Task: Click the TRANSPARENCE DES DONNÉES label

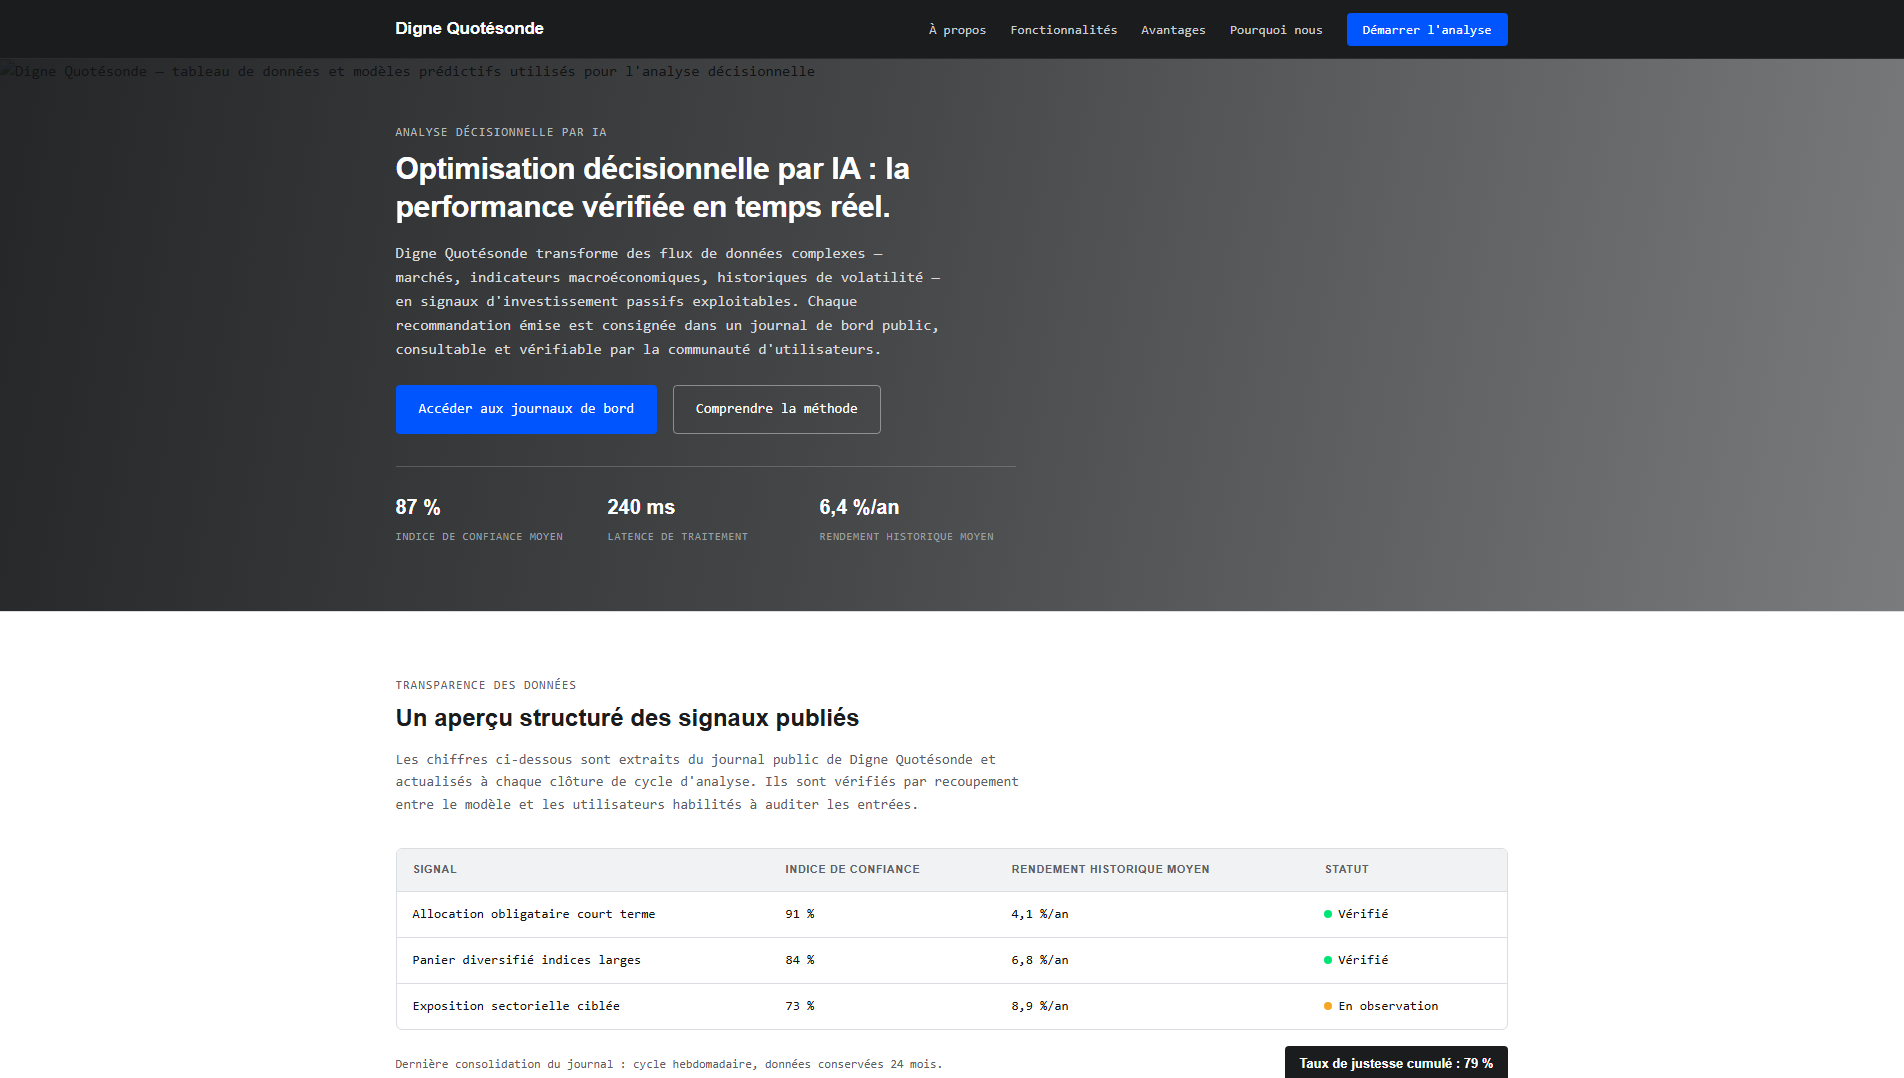Action: (486, 685)
